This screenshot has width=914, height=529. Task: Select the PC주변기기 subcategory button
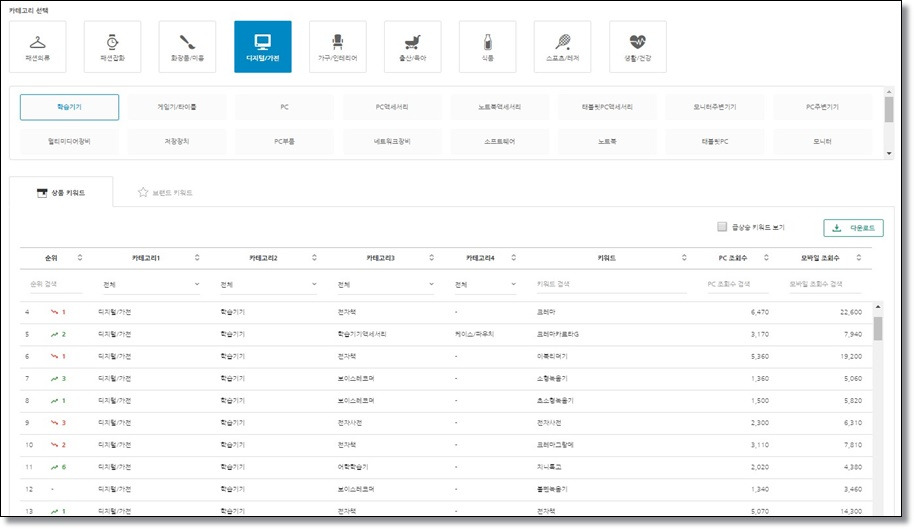click(x=822, y=107)
